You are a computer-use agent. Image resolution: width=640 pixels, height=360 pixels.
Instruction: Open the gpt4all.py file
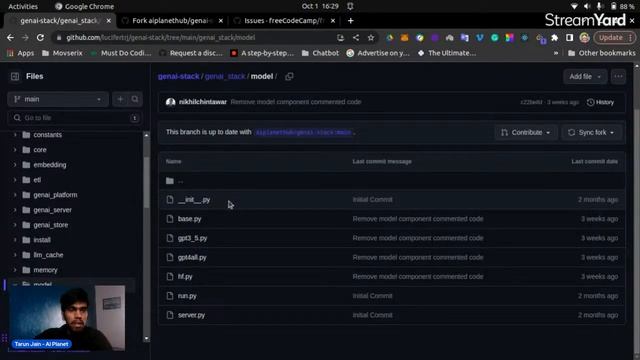tap(192, 258)
